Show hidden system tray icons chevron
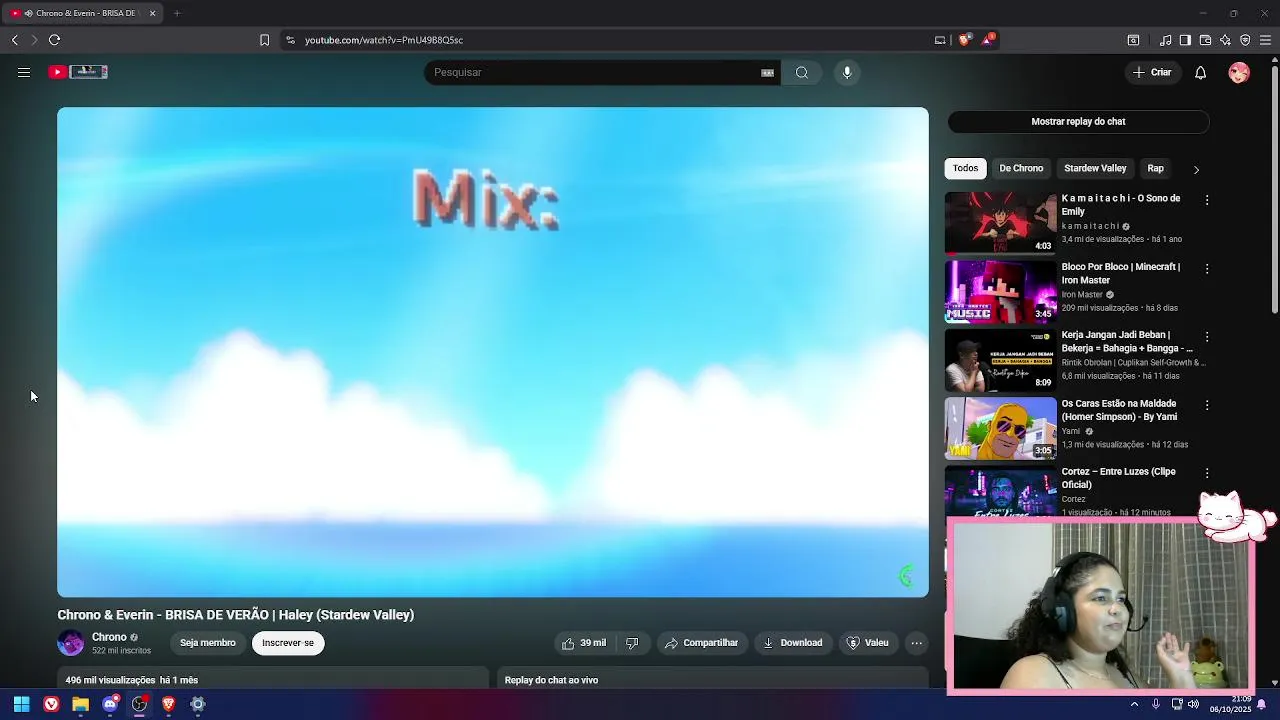This screenshot has height=720, width=1280. point(1134,704)
